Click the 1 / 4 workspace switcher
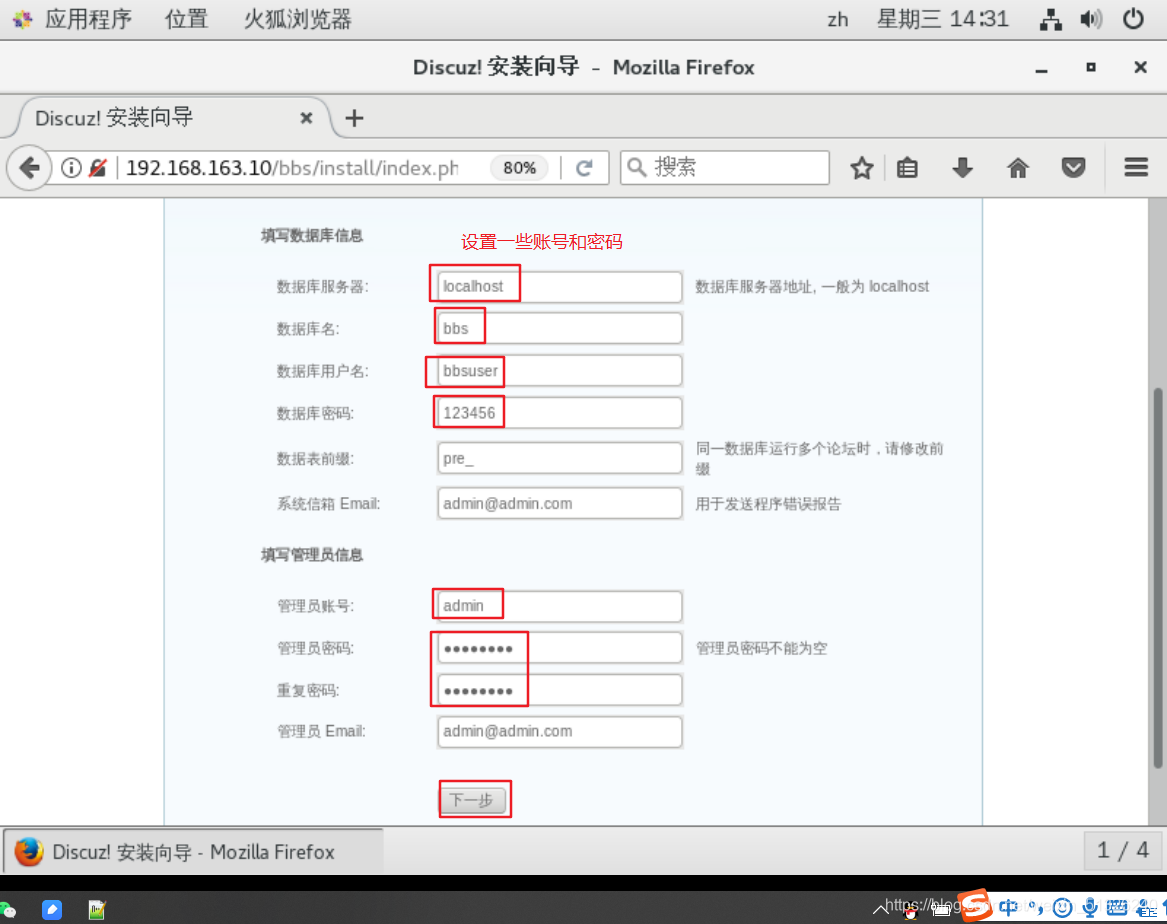Image resolution: width=1167 pixels, height=924 pixels. click(x=1122, y=850)
